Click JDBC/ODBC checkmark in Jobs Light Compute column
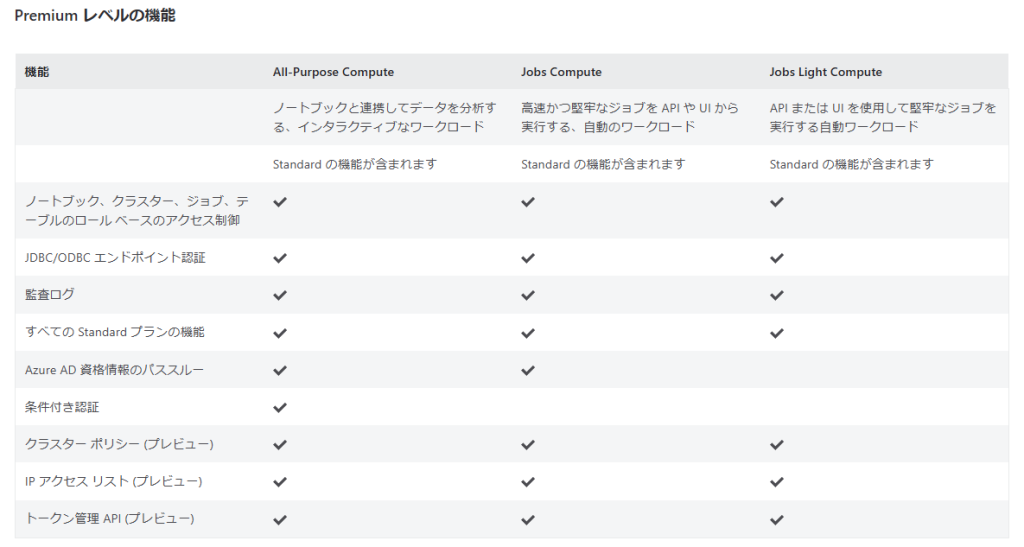Viewport: 1024px width, 547px height. pyautogui.click(x=776, y=258)
